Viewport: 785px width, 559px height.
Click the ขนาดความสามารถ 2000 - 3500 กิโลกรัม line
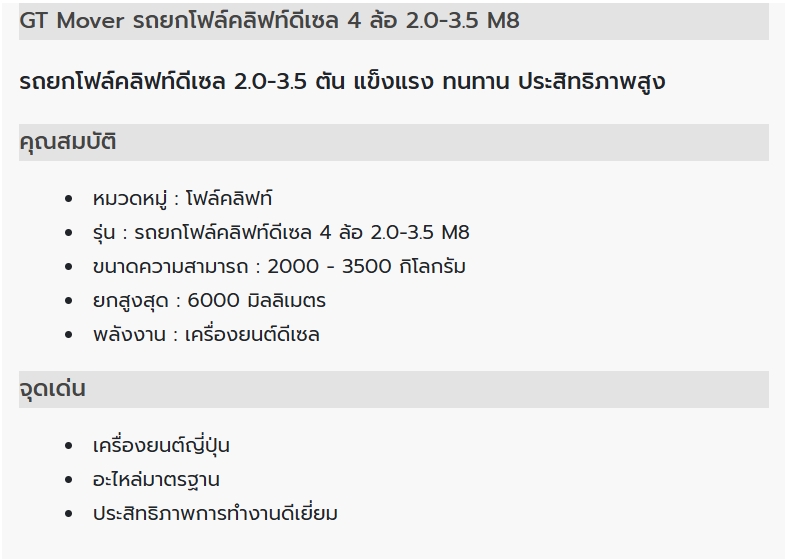coord(279,267)
